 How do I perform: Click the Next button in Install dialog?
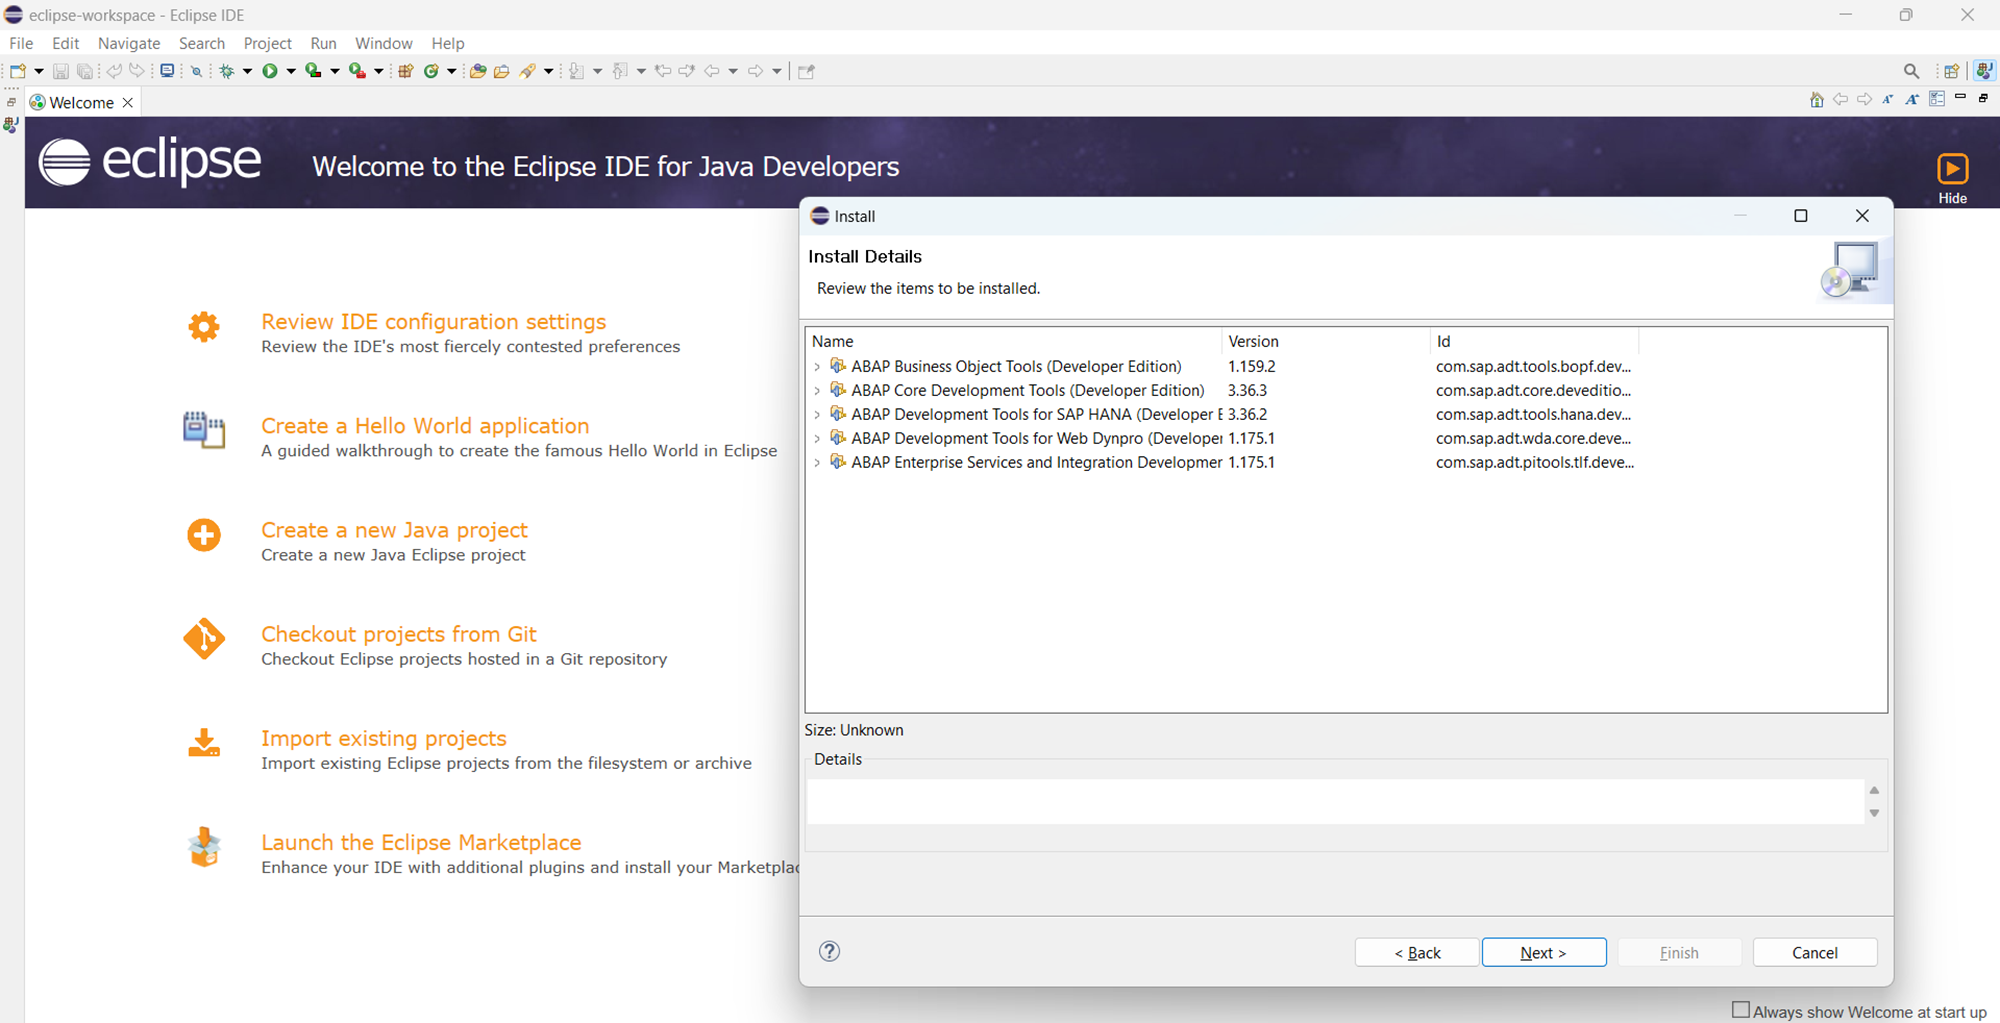1543,952
